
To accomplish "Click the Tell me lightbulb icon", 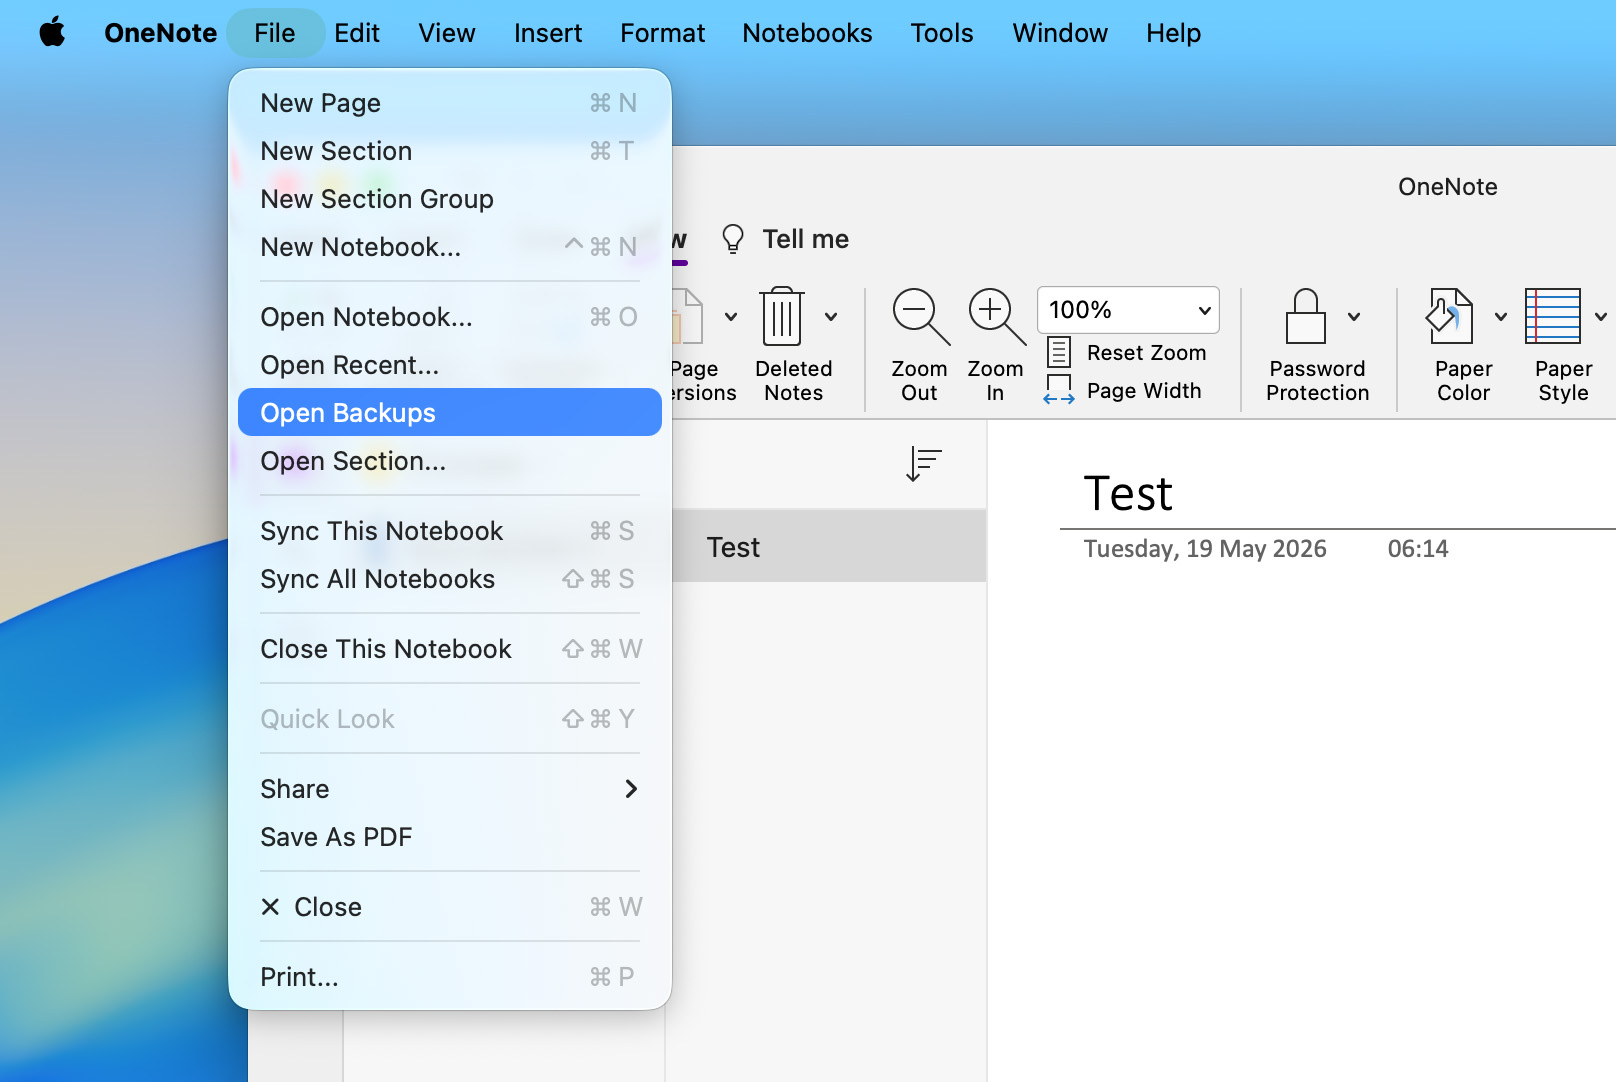I will [733, 239].
